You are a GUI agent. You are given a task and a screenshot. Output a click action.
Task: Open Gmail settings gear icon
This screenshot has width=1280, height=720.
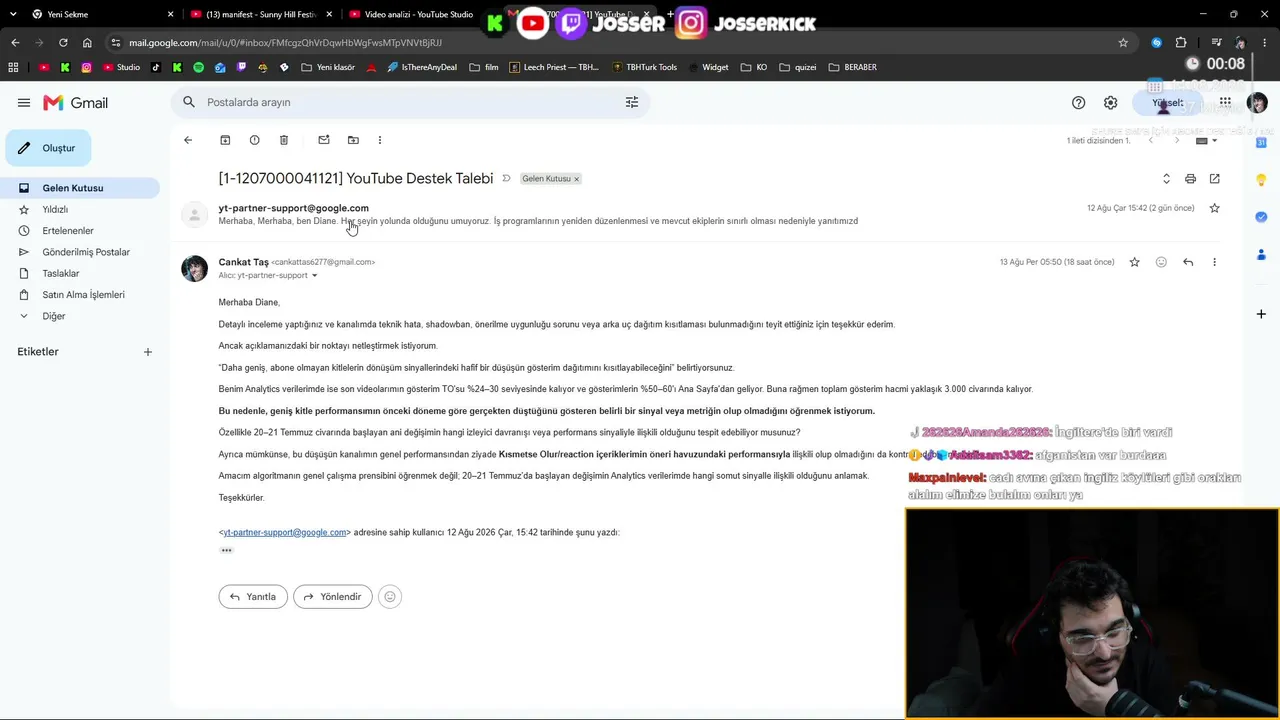click(1110, 103)
